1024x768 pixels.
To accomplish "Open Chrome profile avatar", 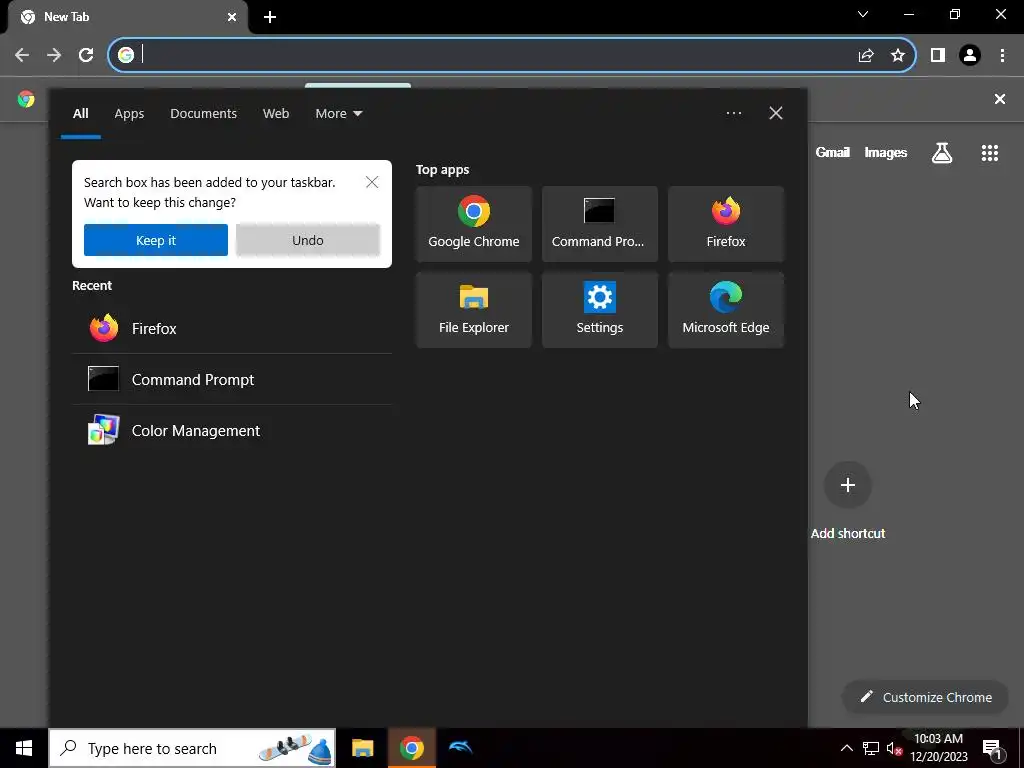I will pyautogui.click(x=970, y=56).
